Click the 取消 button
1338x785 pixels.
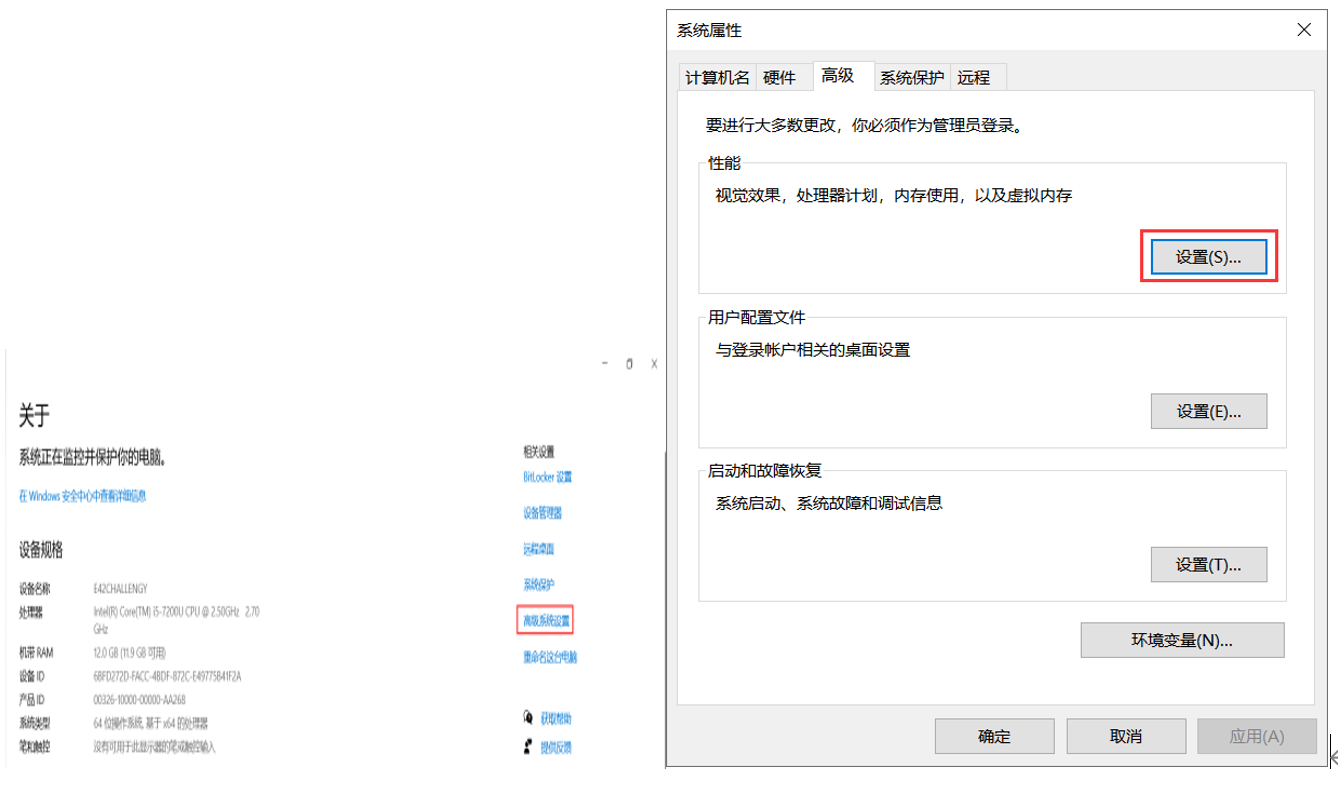click(1125, 737)
